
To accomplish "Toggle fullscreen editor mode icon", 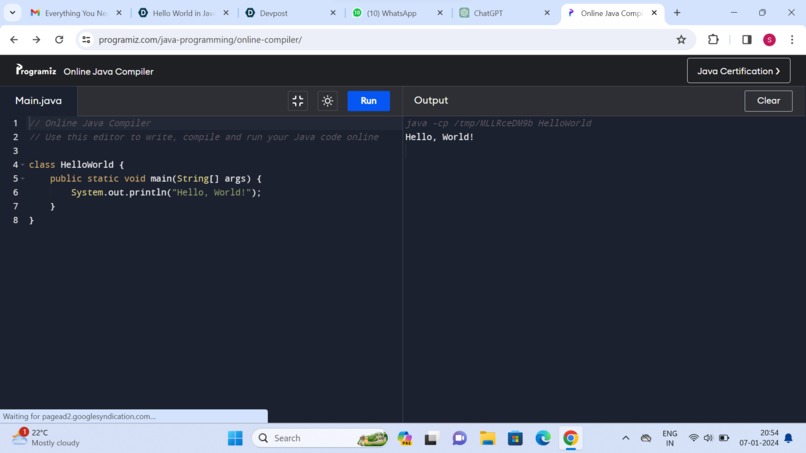I will pos(298,101).
